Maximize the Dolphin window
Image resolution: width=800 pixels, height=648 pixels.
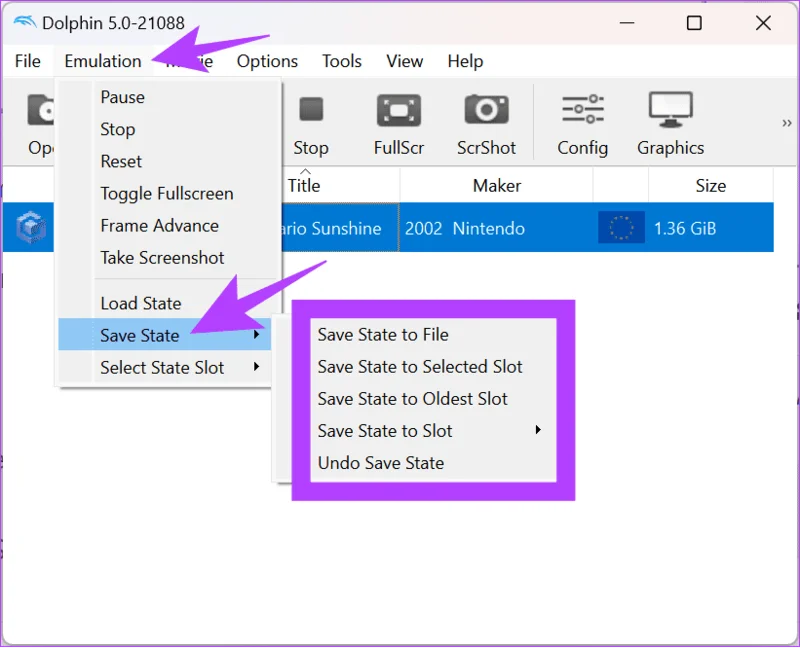694,23
